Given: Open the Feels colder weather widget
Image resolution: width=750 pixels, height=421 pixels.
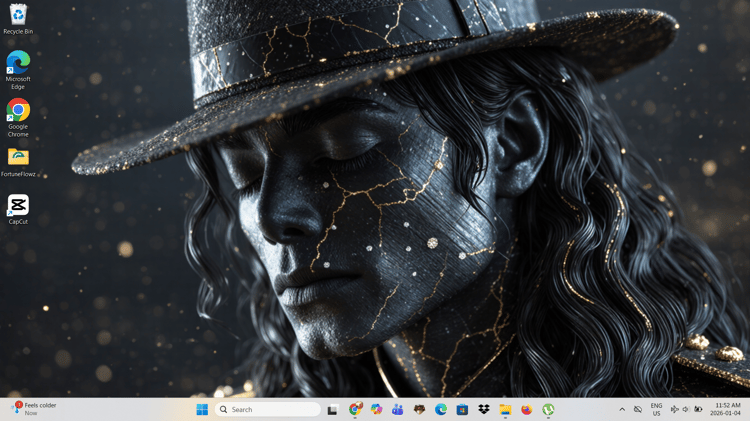Looking at the screenshot, I should [34, 409].
